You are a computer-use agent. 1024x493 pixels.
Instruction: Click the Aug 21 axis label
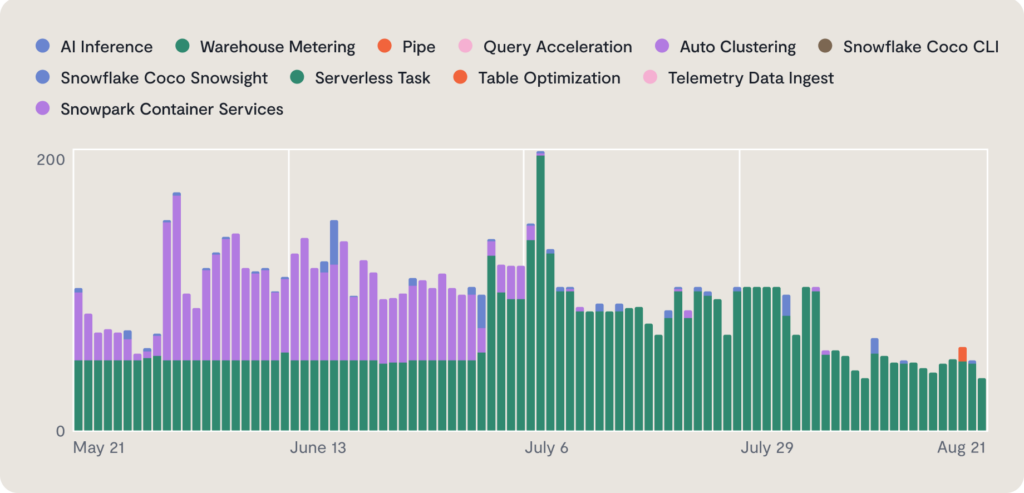coord(961,449)
